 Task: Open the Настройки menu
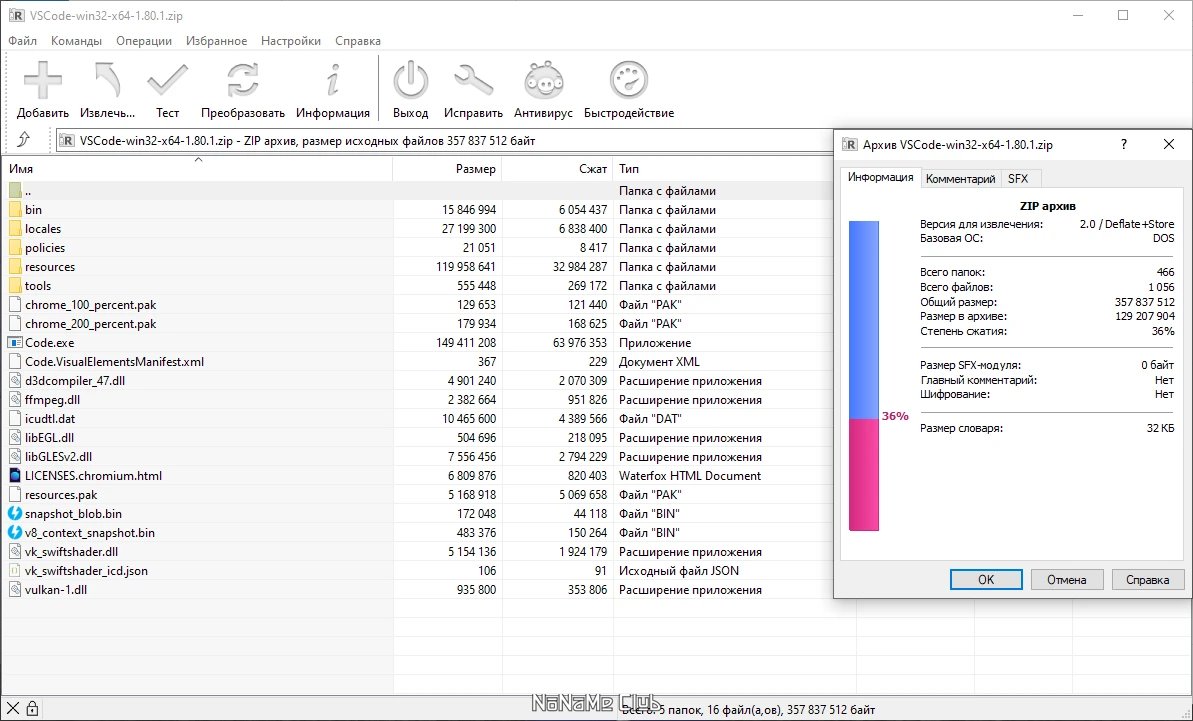click(x=291, y=41)
